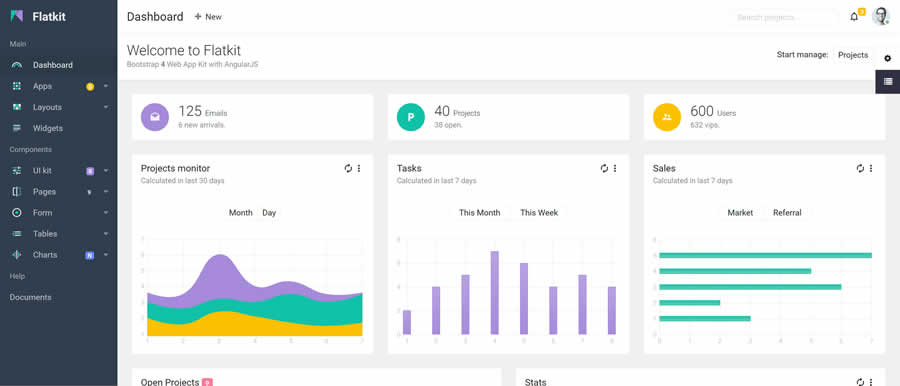Click the purple Emails envelope icon

(x=155, y=117)
